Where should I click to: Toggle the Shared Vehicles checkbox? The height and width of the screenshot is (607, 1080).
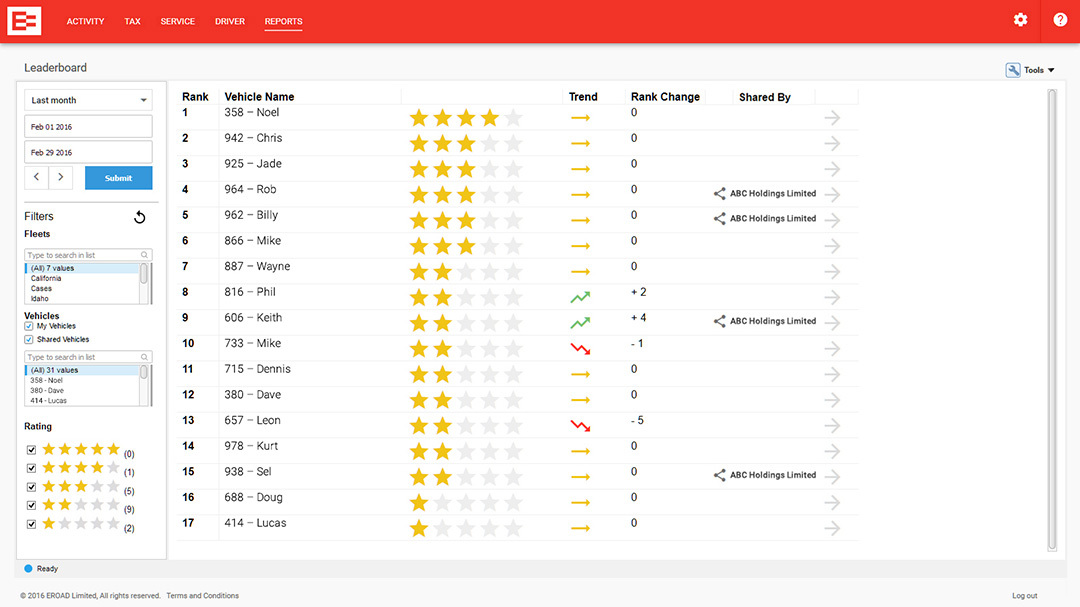click(x=29, y=340)
